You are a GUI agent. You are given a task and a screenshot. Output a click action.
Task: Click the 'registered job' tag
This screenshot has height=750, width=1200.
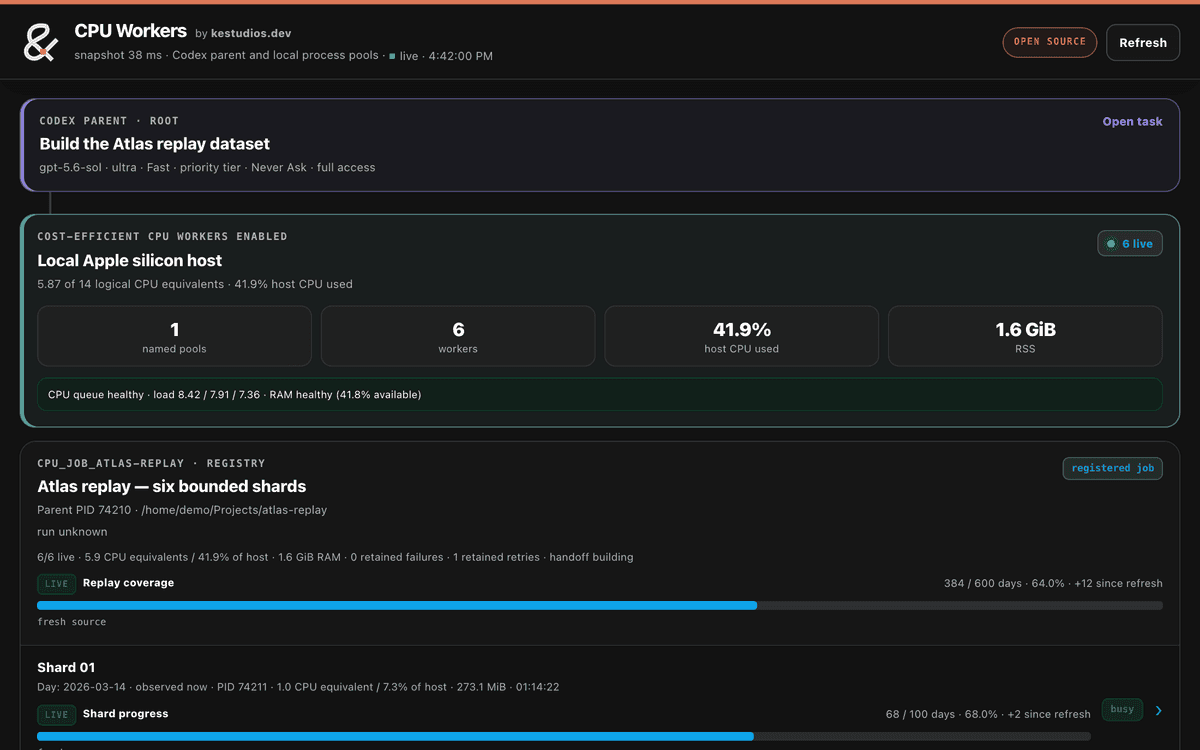[1112, 468]
